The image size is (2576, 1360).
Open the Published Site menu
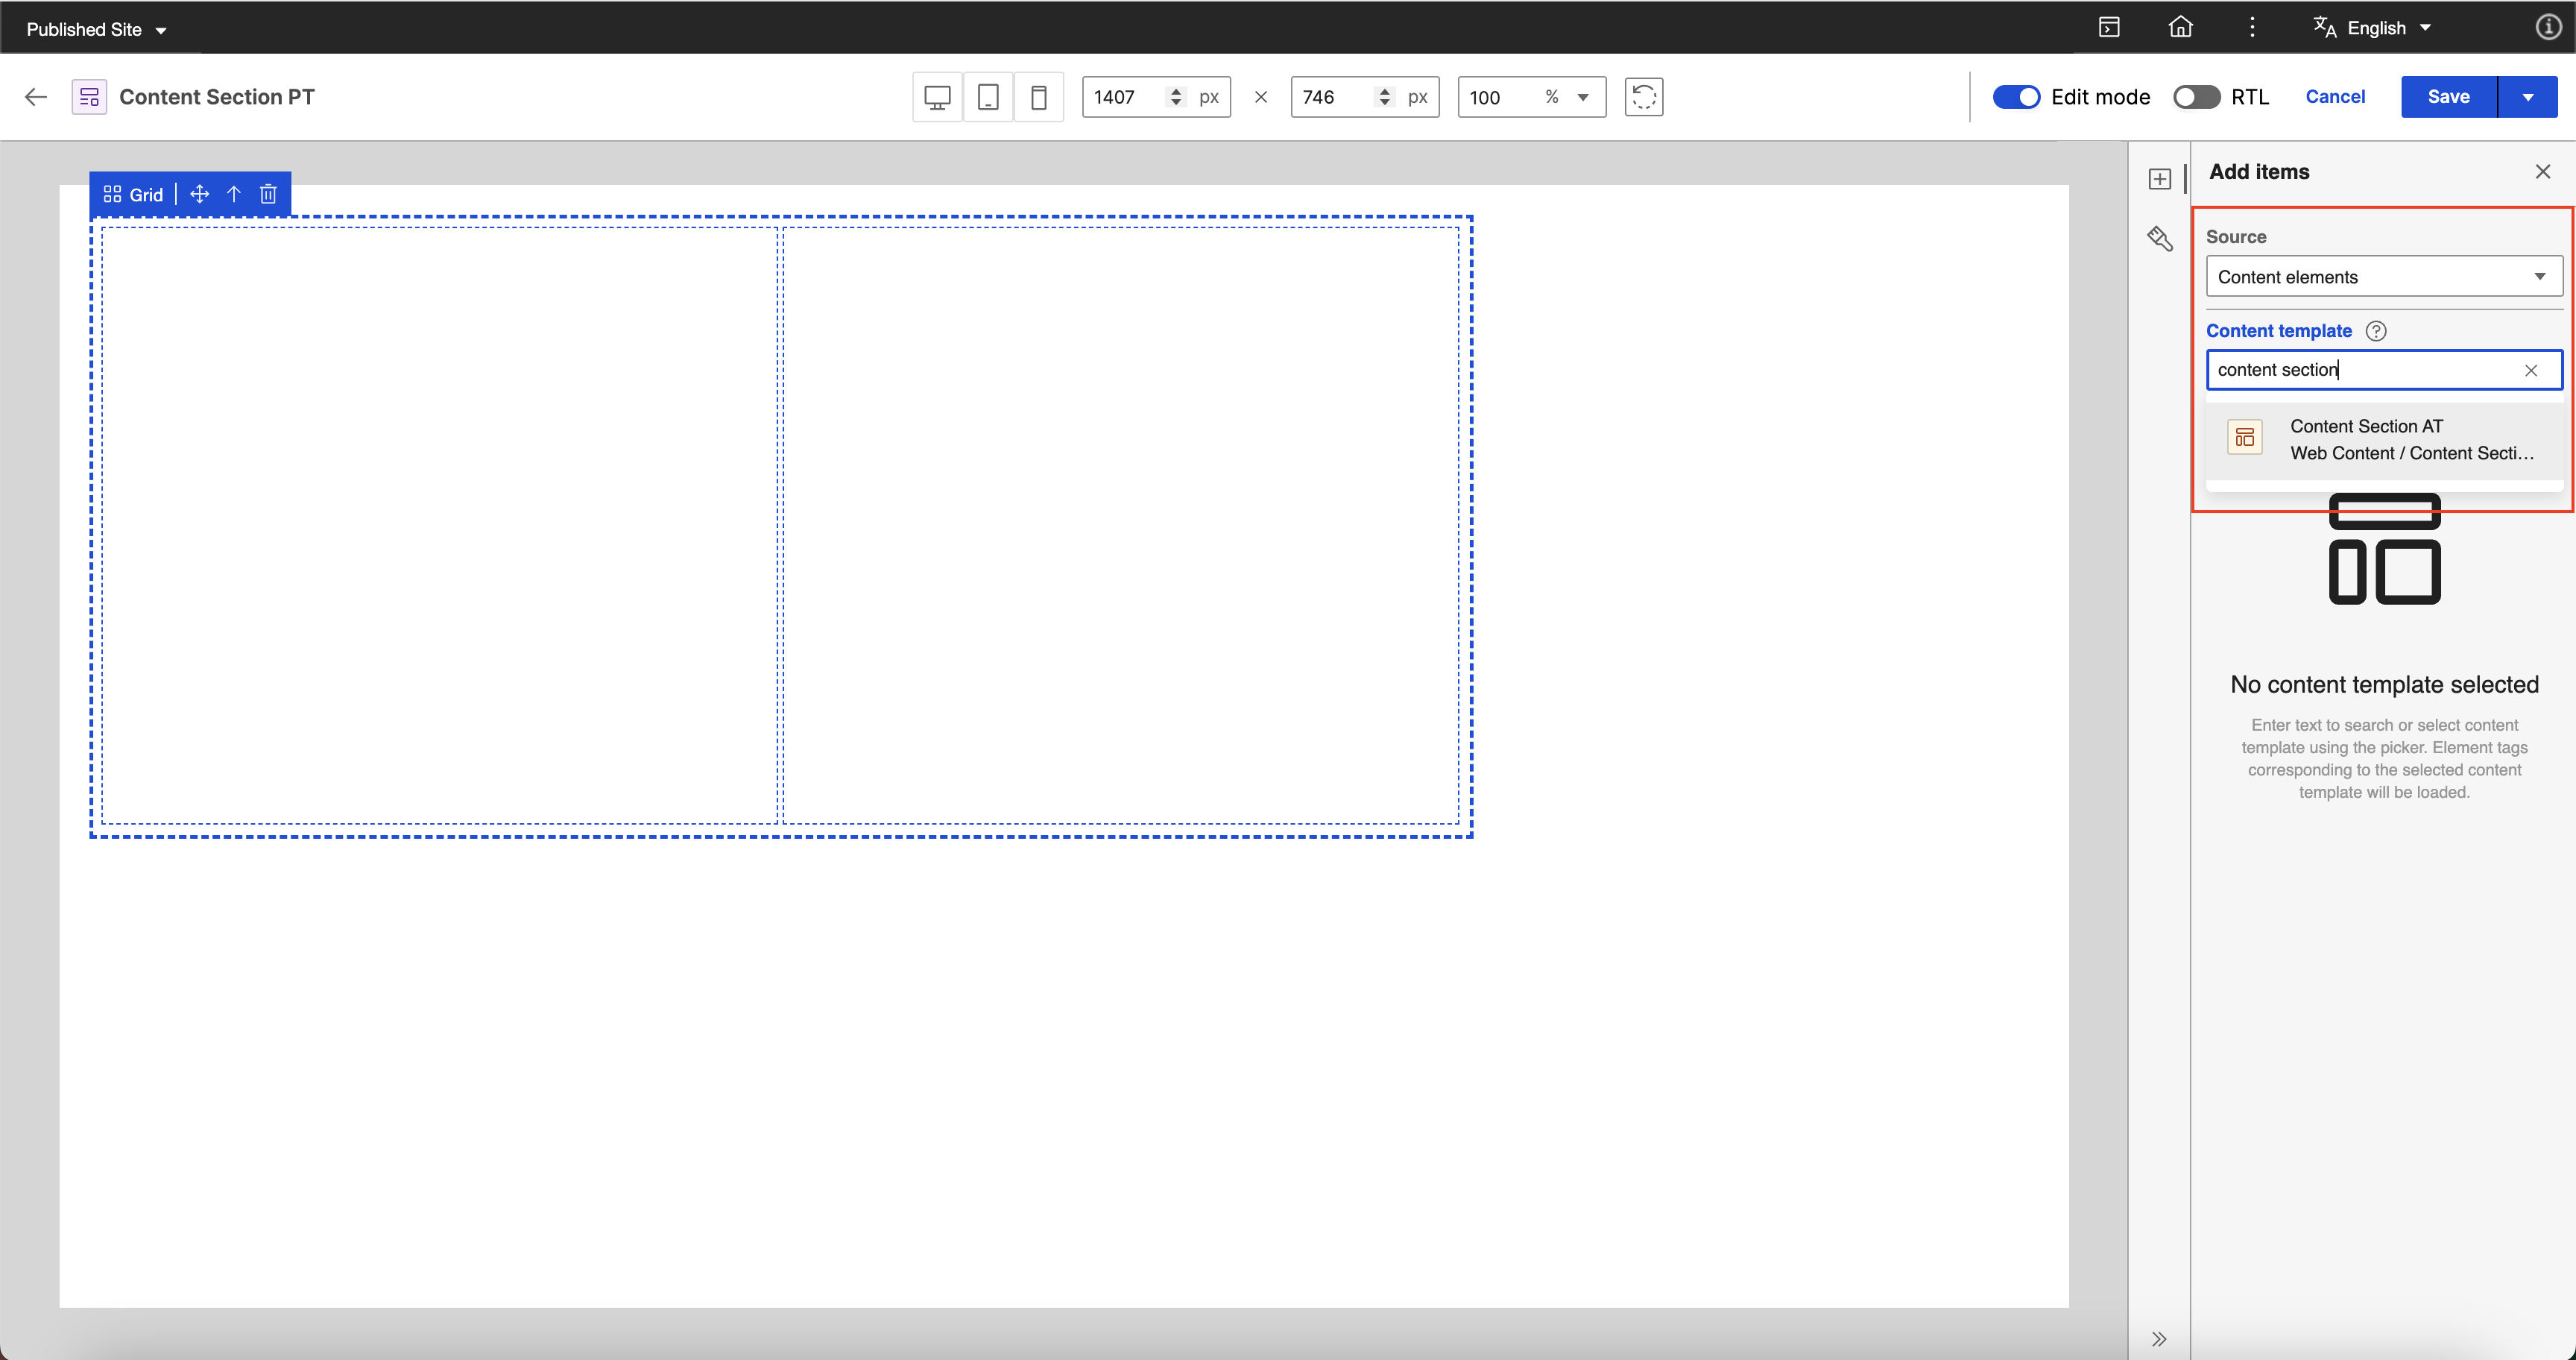click(96, 29)
